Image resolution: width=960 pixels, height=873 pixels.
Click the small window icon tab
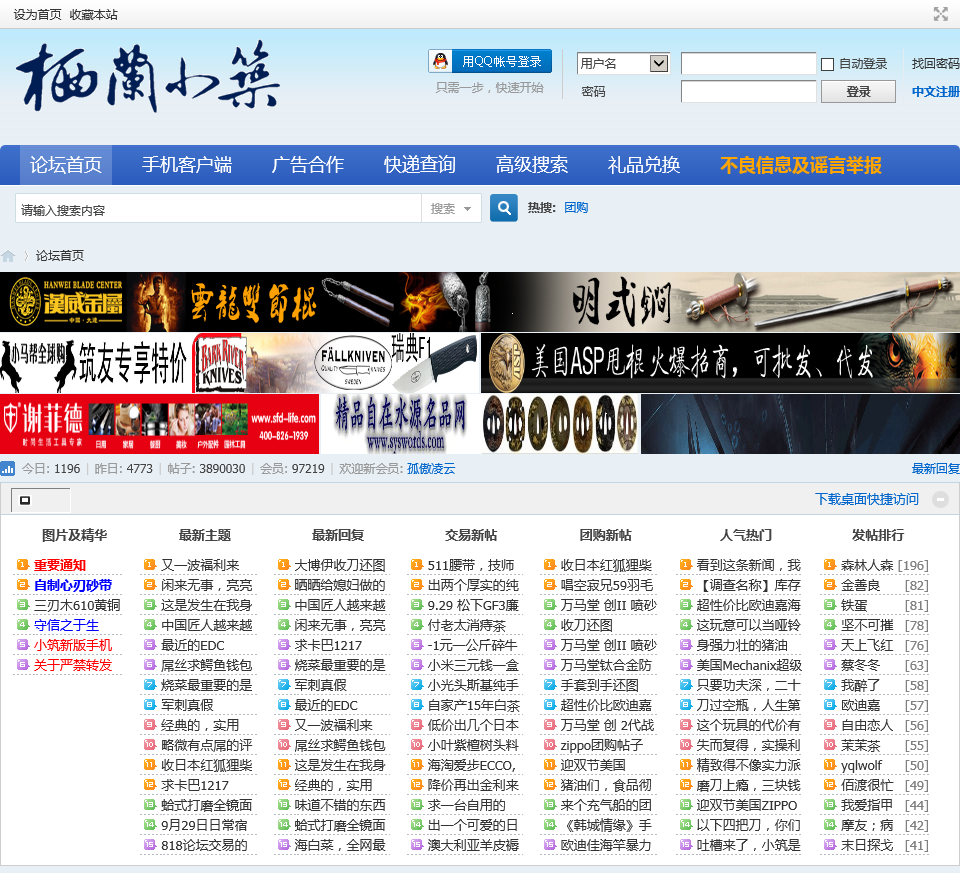(25, 500)
